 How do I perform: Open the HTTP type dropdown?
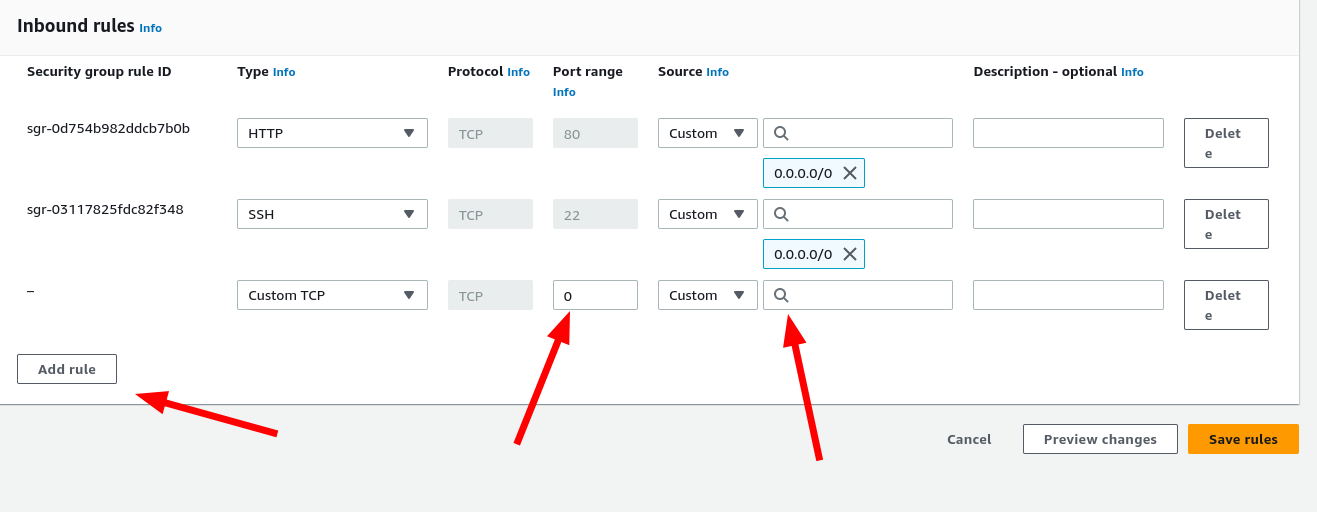(x=332, y=133)
